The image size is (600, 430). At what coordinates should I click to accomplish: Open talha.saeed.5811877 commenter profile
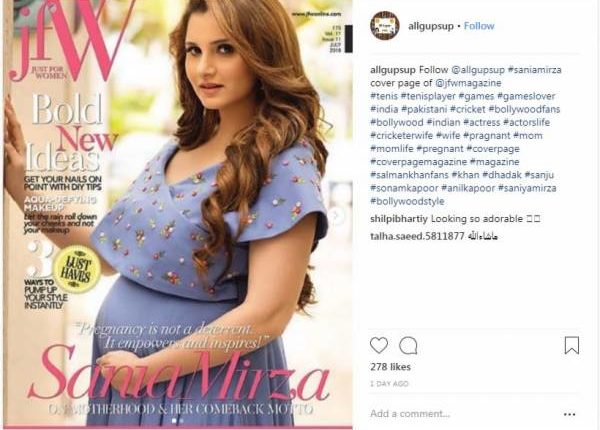pos(417,236)
